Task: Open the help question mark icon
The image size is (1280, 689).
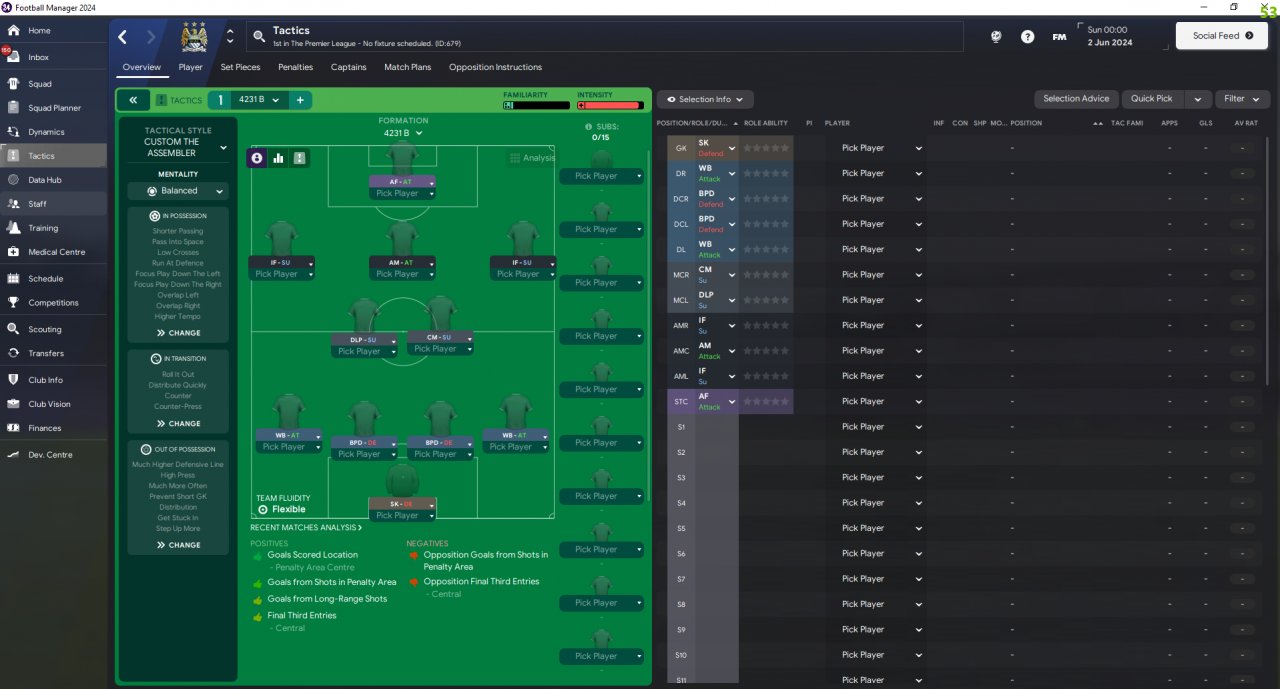Action: click(x=1027, y=37)
